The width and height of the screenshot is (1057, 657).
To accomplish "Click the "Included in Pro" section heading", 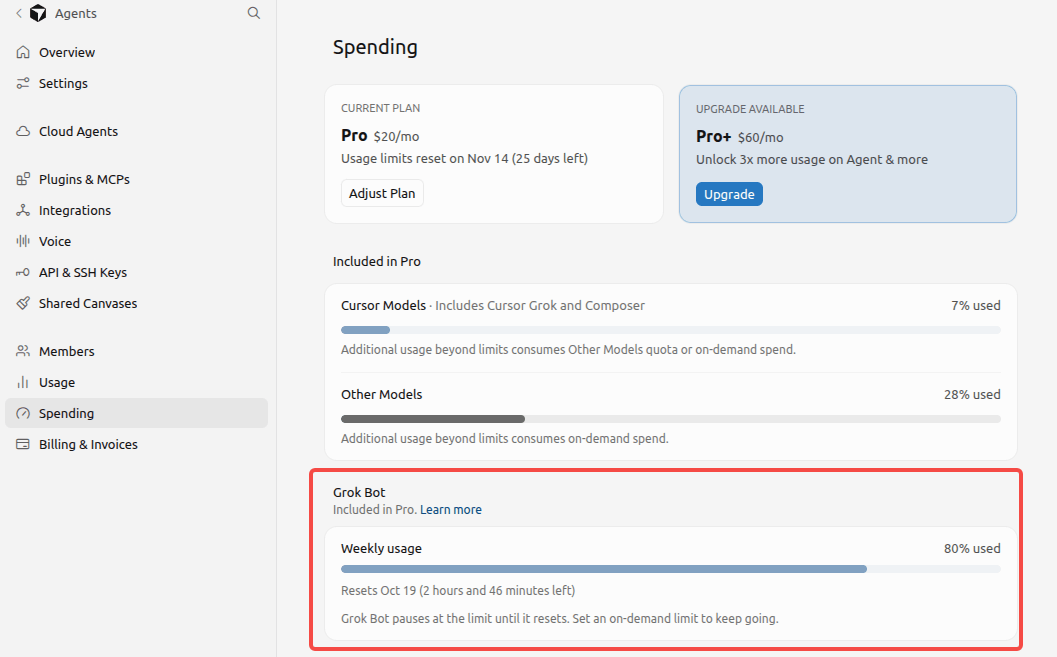I will [377, 261].
